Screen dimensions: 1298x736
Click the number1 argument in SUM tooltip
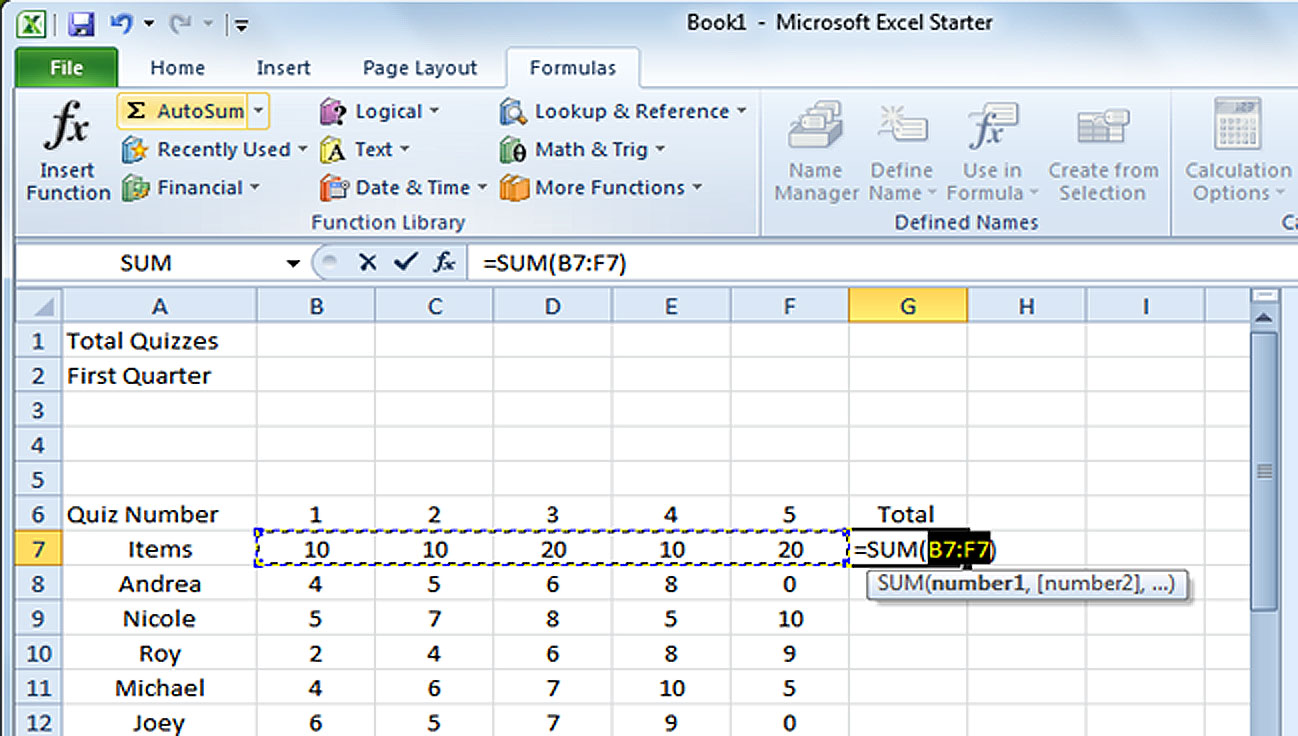[x=976, y=585]
